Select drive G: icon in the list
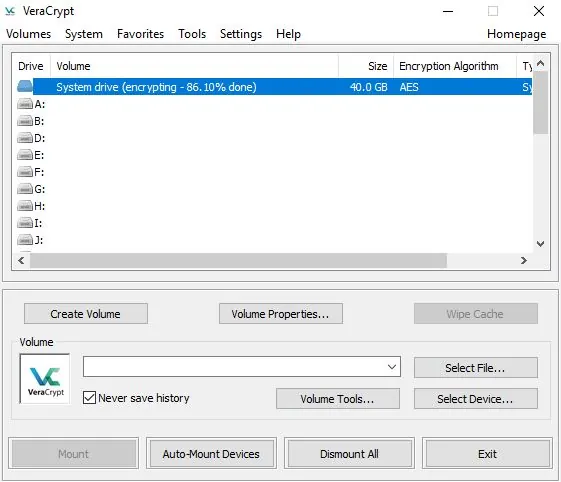The image size is (561, 482). click(x=25, y=189)
